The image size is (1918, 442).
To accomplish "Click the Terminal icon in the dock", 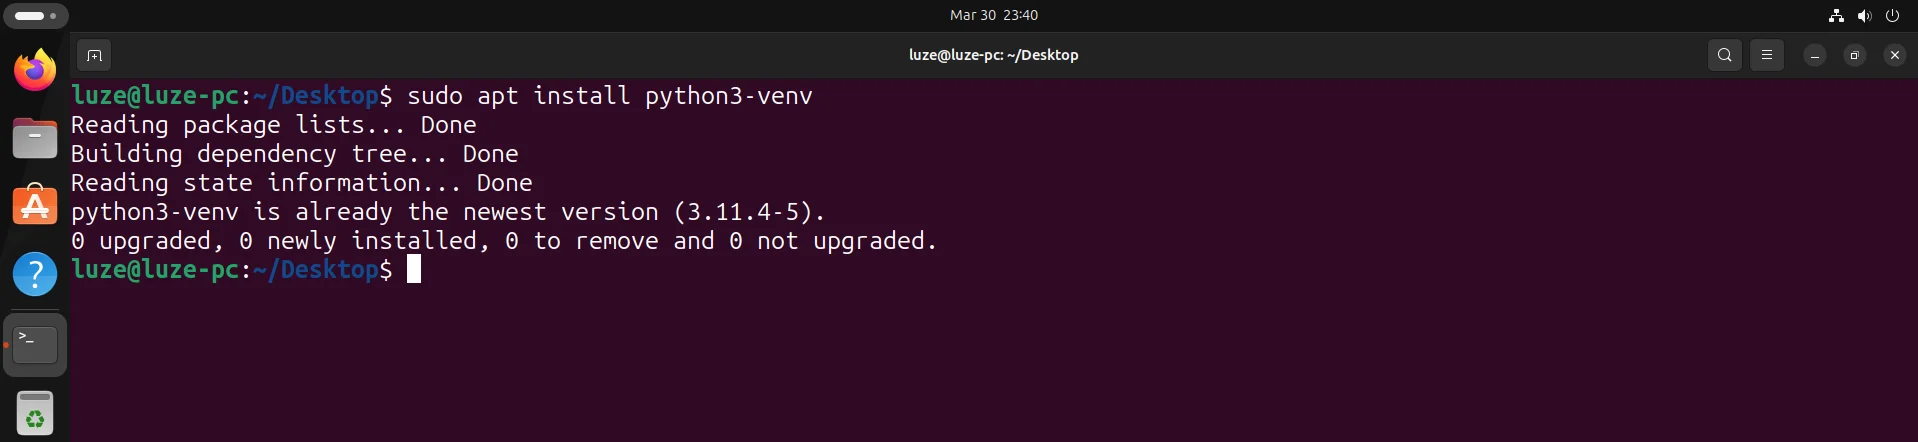I will pos(35,344).
